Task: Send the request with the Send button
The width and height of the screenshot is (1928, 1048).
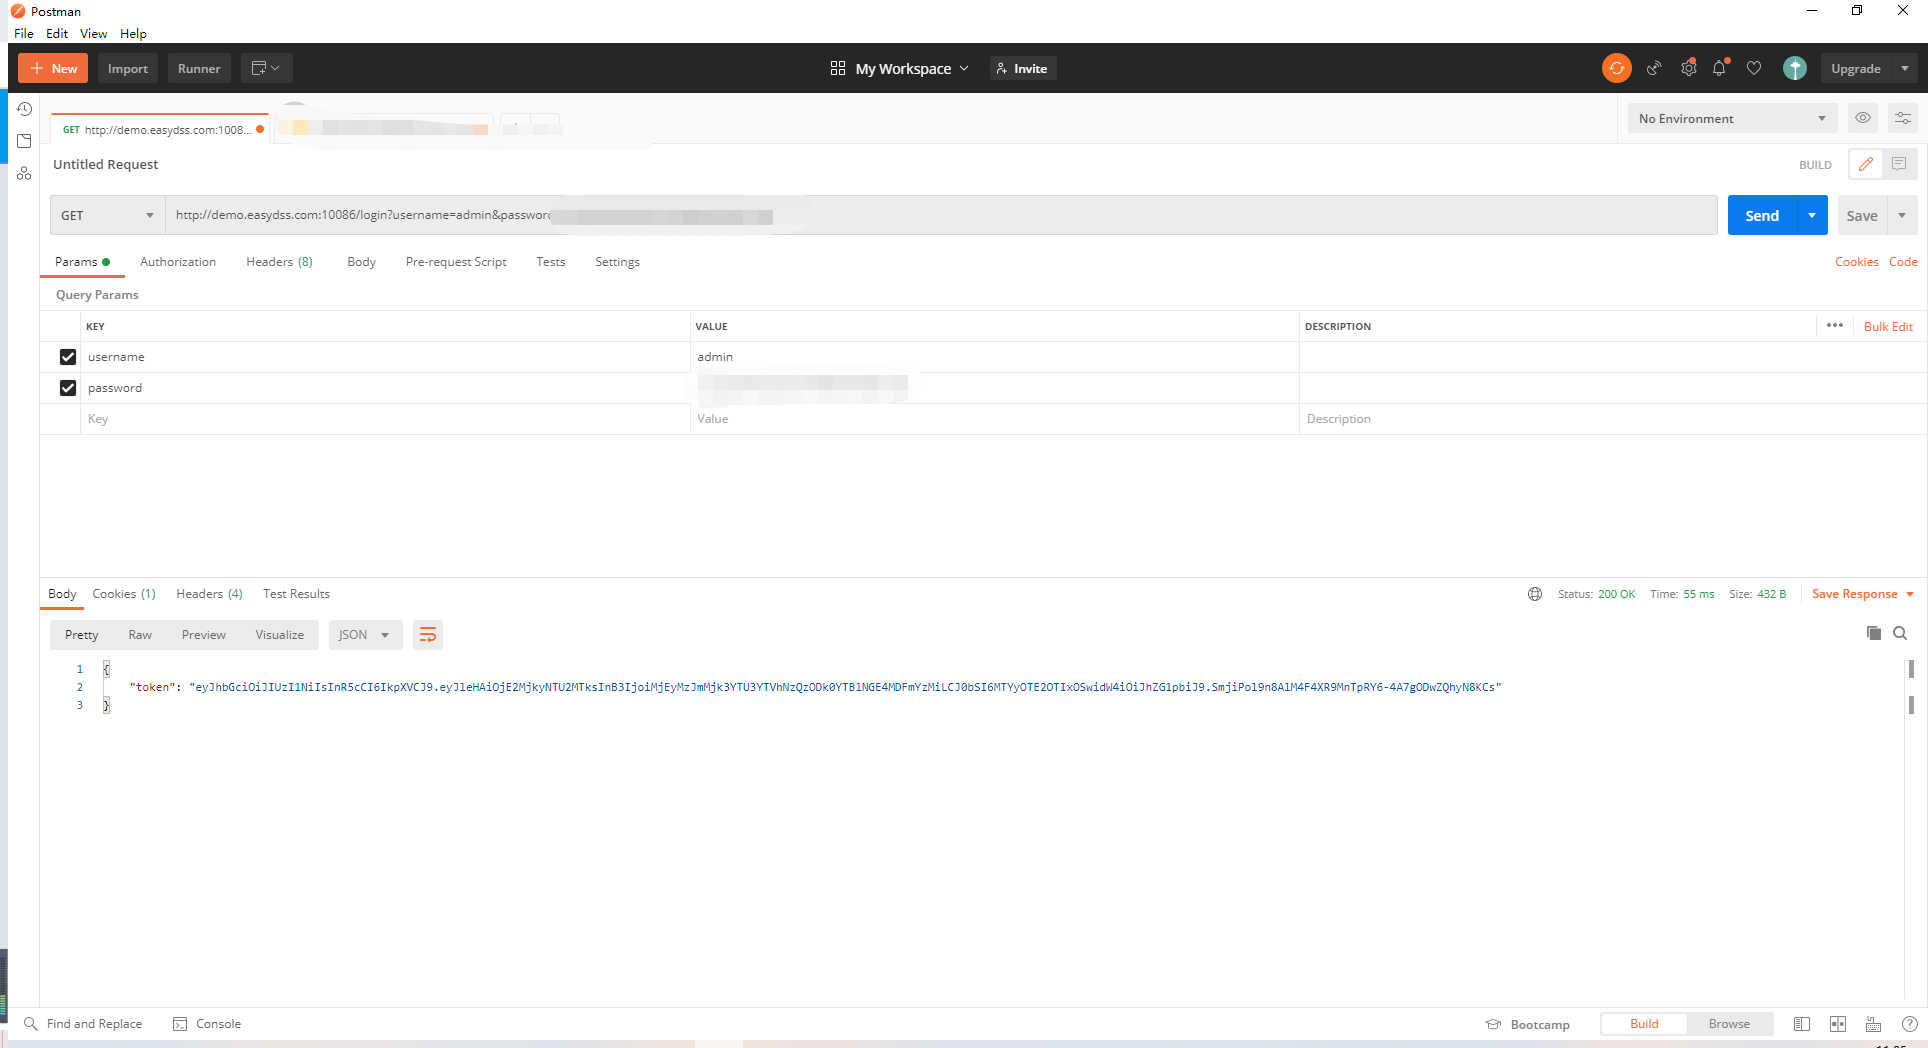Action: point(1762,215)
